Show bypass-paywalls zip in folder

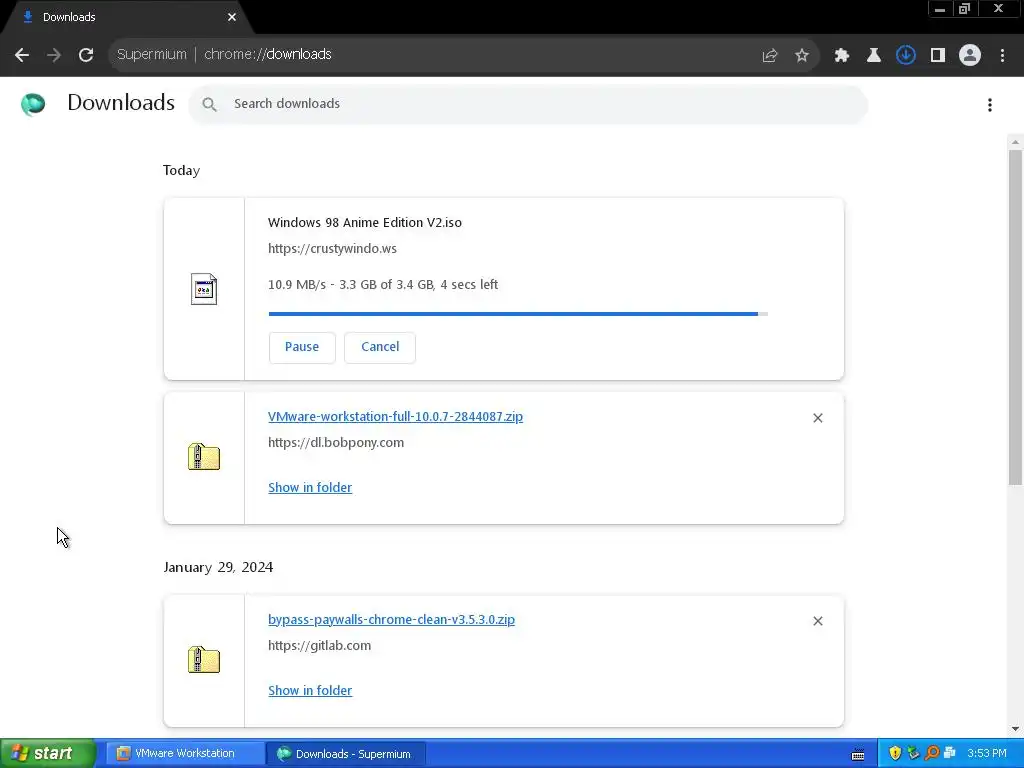coord(310,691)
